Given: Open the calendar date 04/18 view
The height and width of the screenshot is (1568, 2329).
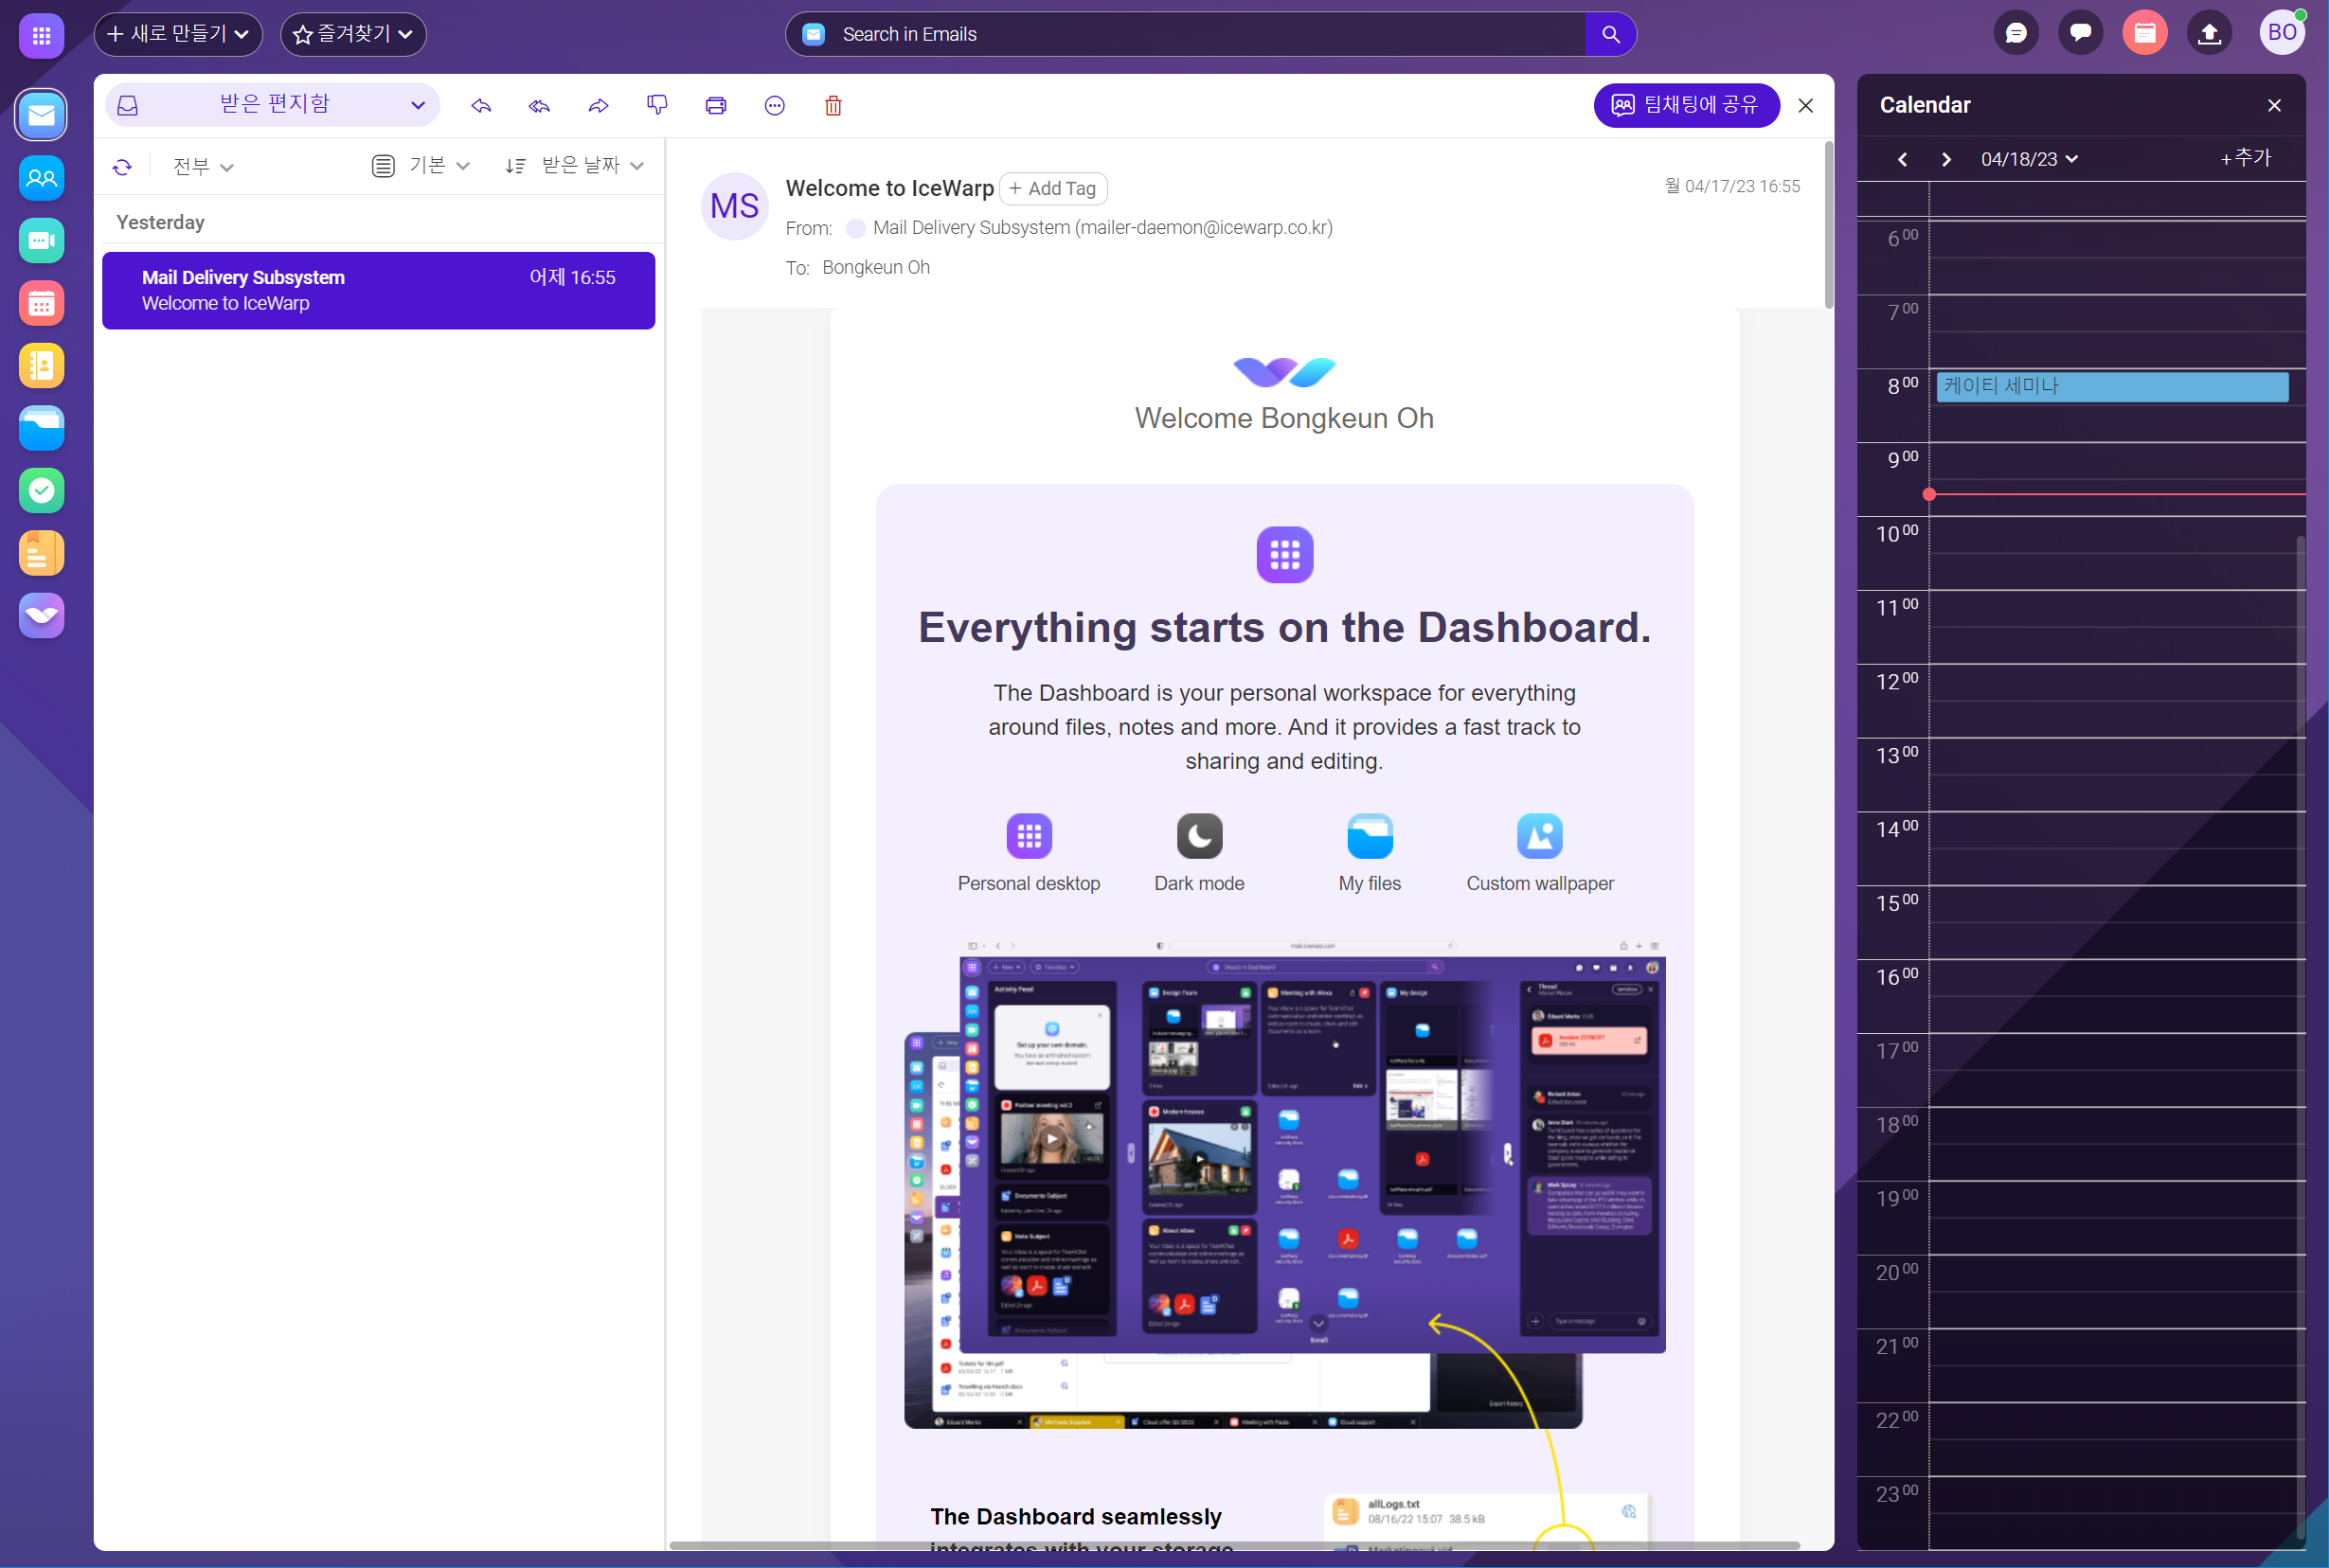Looking at the screenshot, I should [x=2021, y=159].
